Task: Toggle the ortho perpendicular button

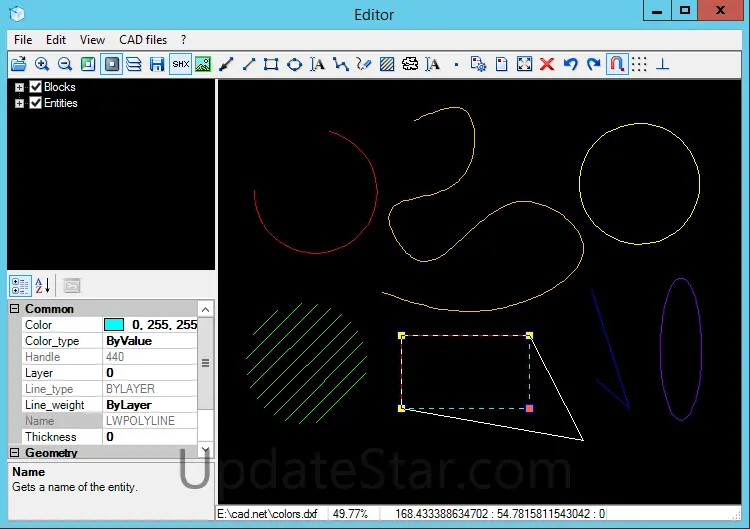Action: (x=662, y=64)
